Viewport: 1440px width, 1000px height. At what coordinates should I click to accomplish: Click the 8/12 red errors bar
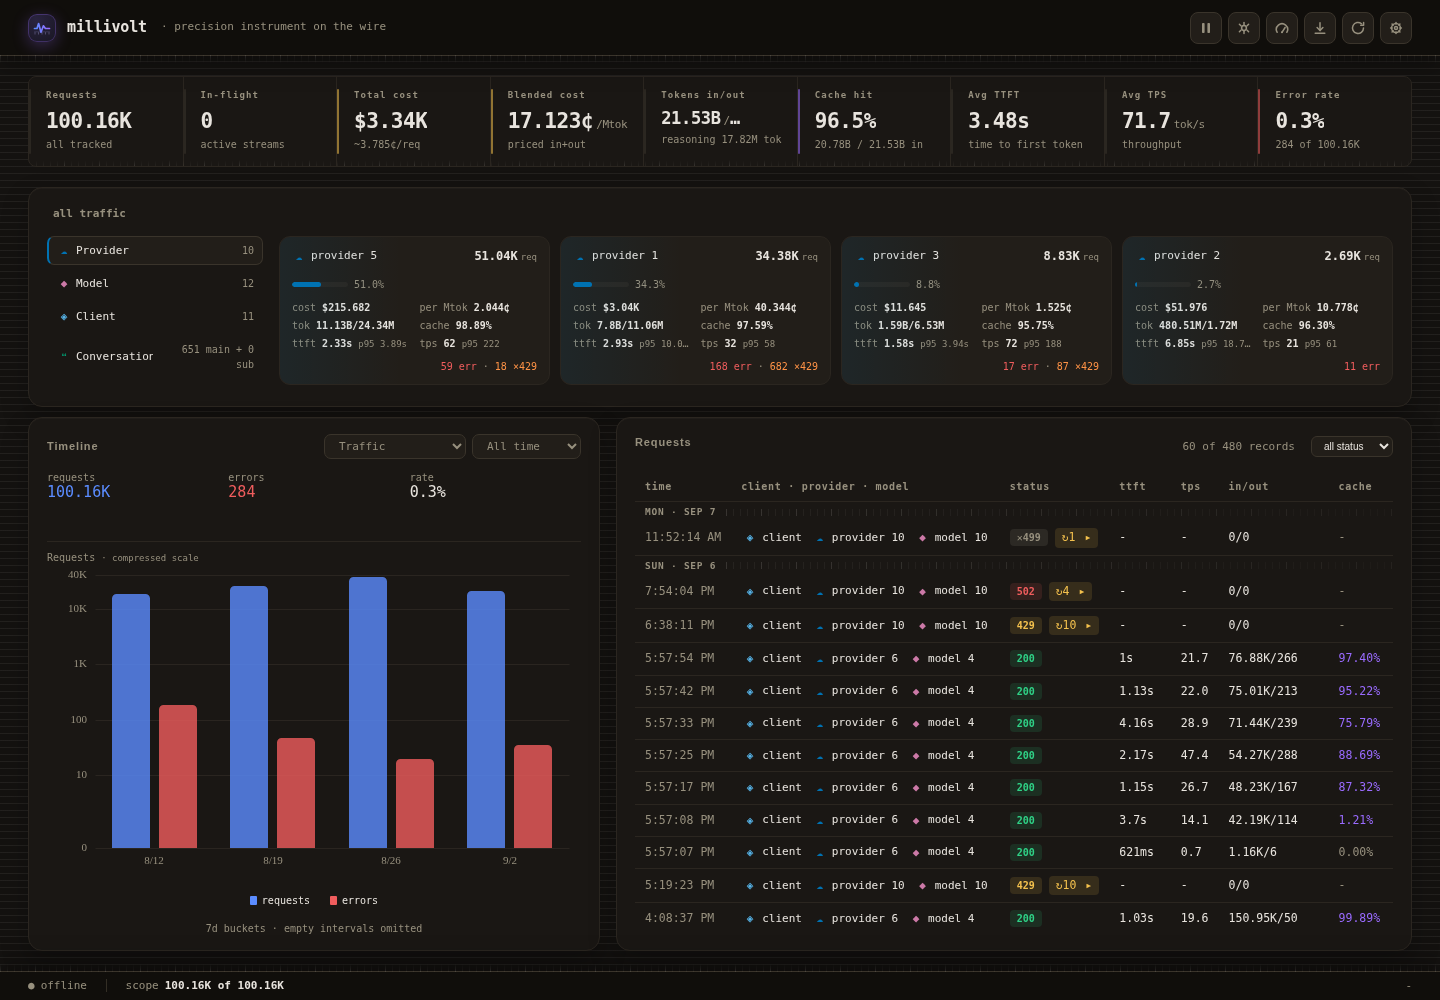click(x=178, y=777)
